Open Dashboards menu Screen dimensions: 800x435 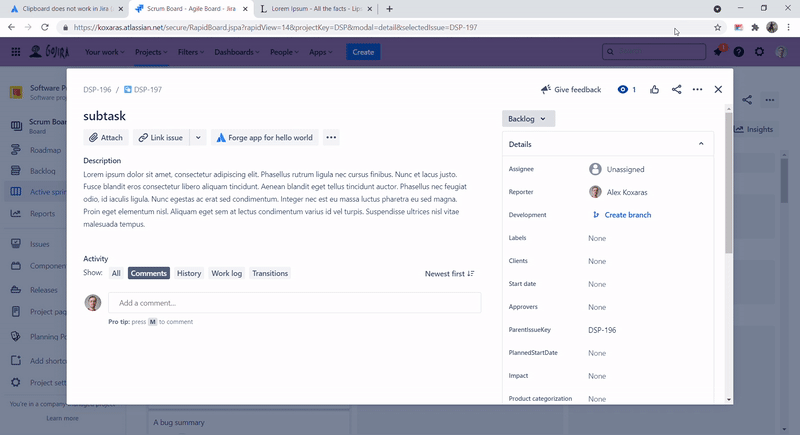tap(237, 52)
